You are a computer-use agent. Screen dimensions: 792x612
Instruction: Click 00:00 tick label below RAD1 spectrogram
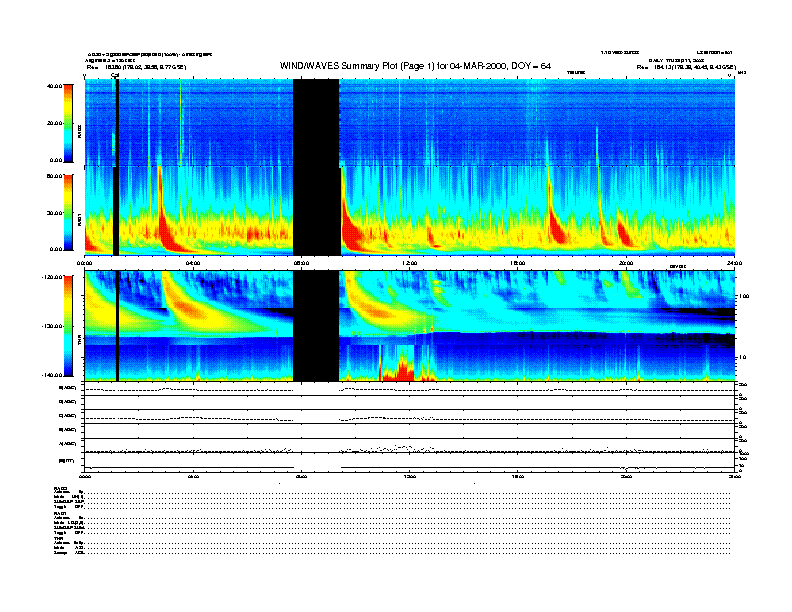[x=84, y=263]
